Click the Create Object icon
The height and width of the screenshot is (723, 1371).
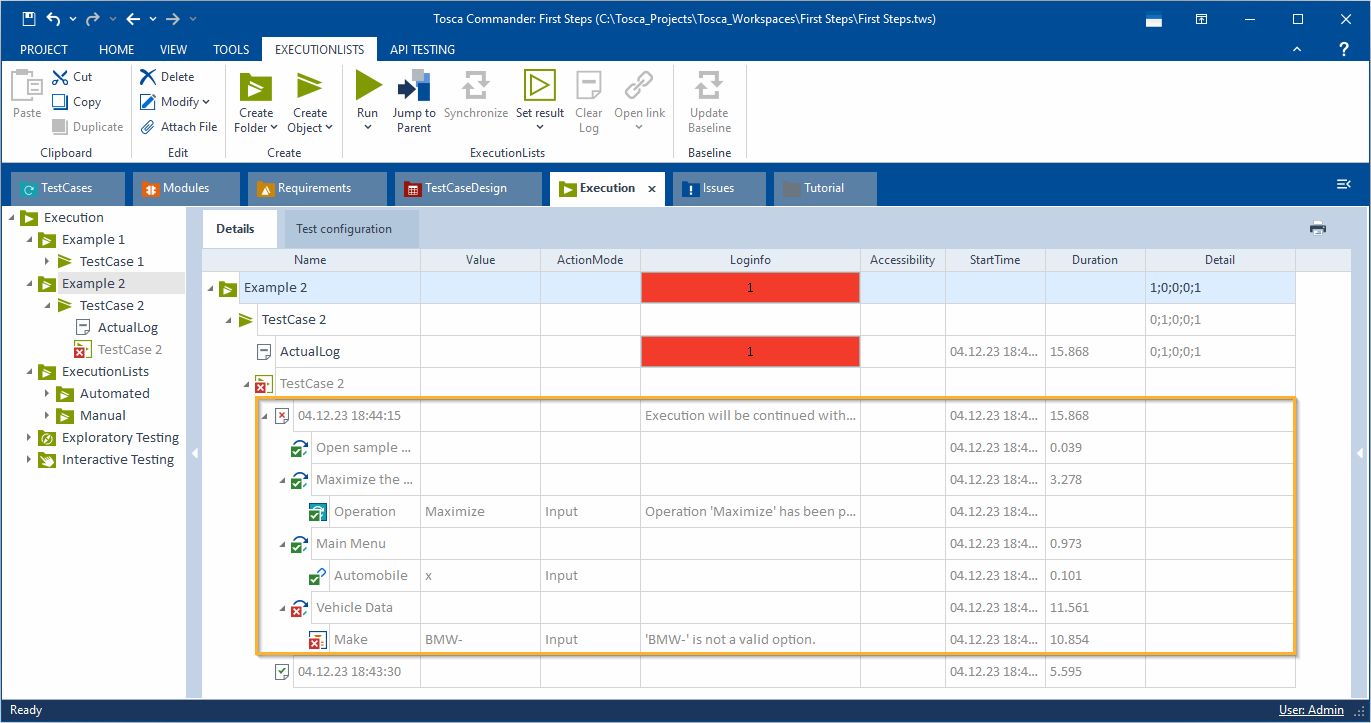click(310, 88)
